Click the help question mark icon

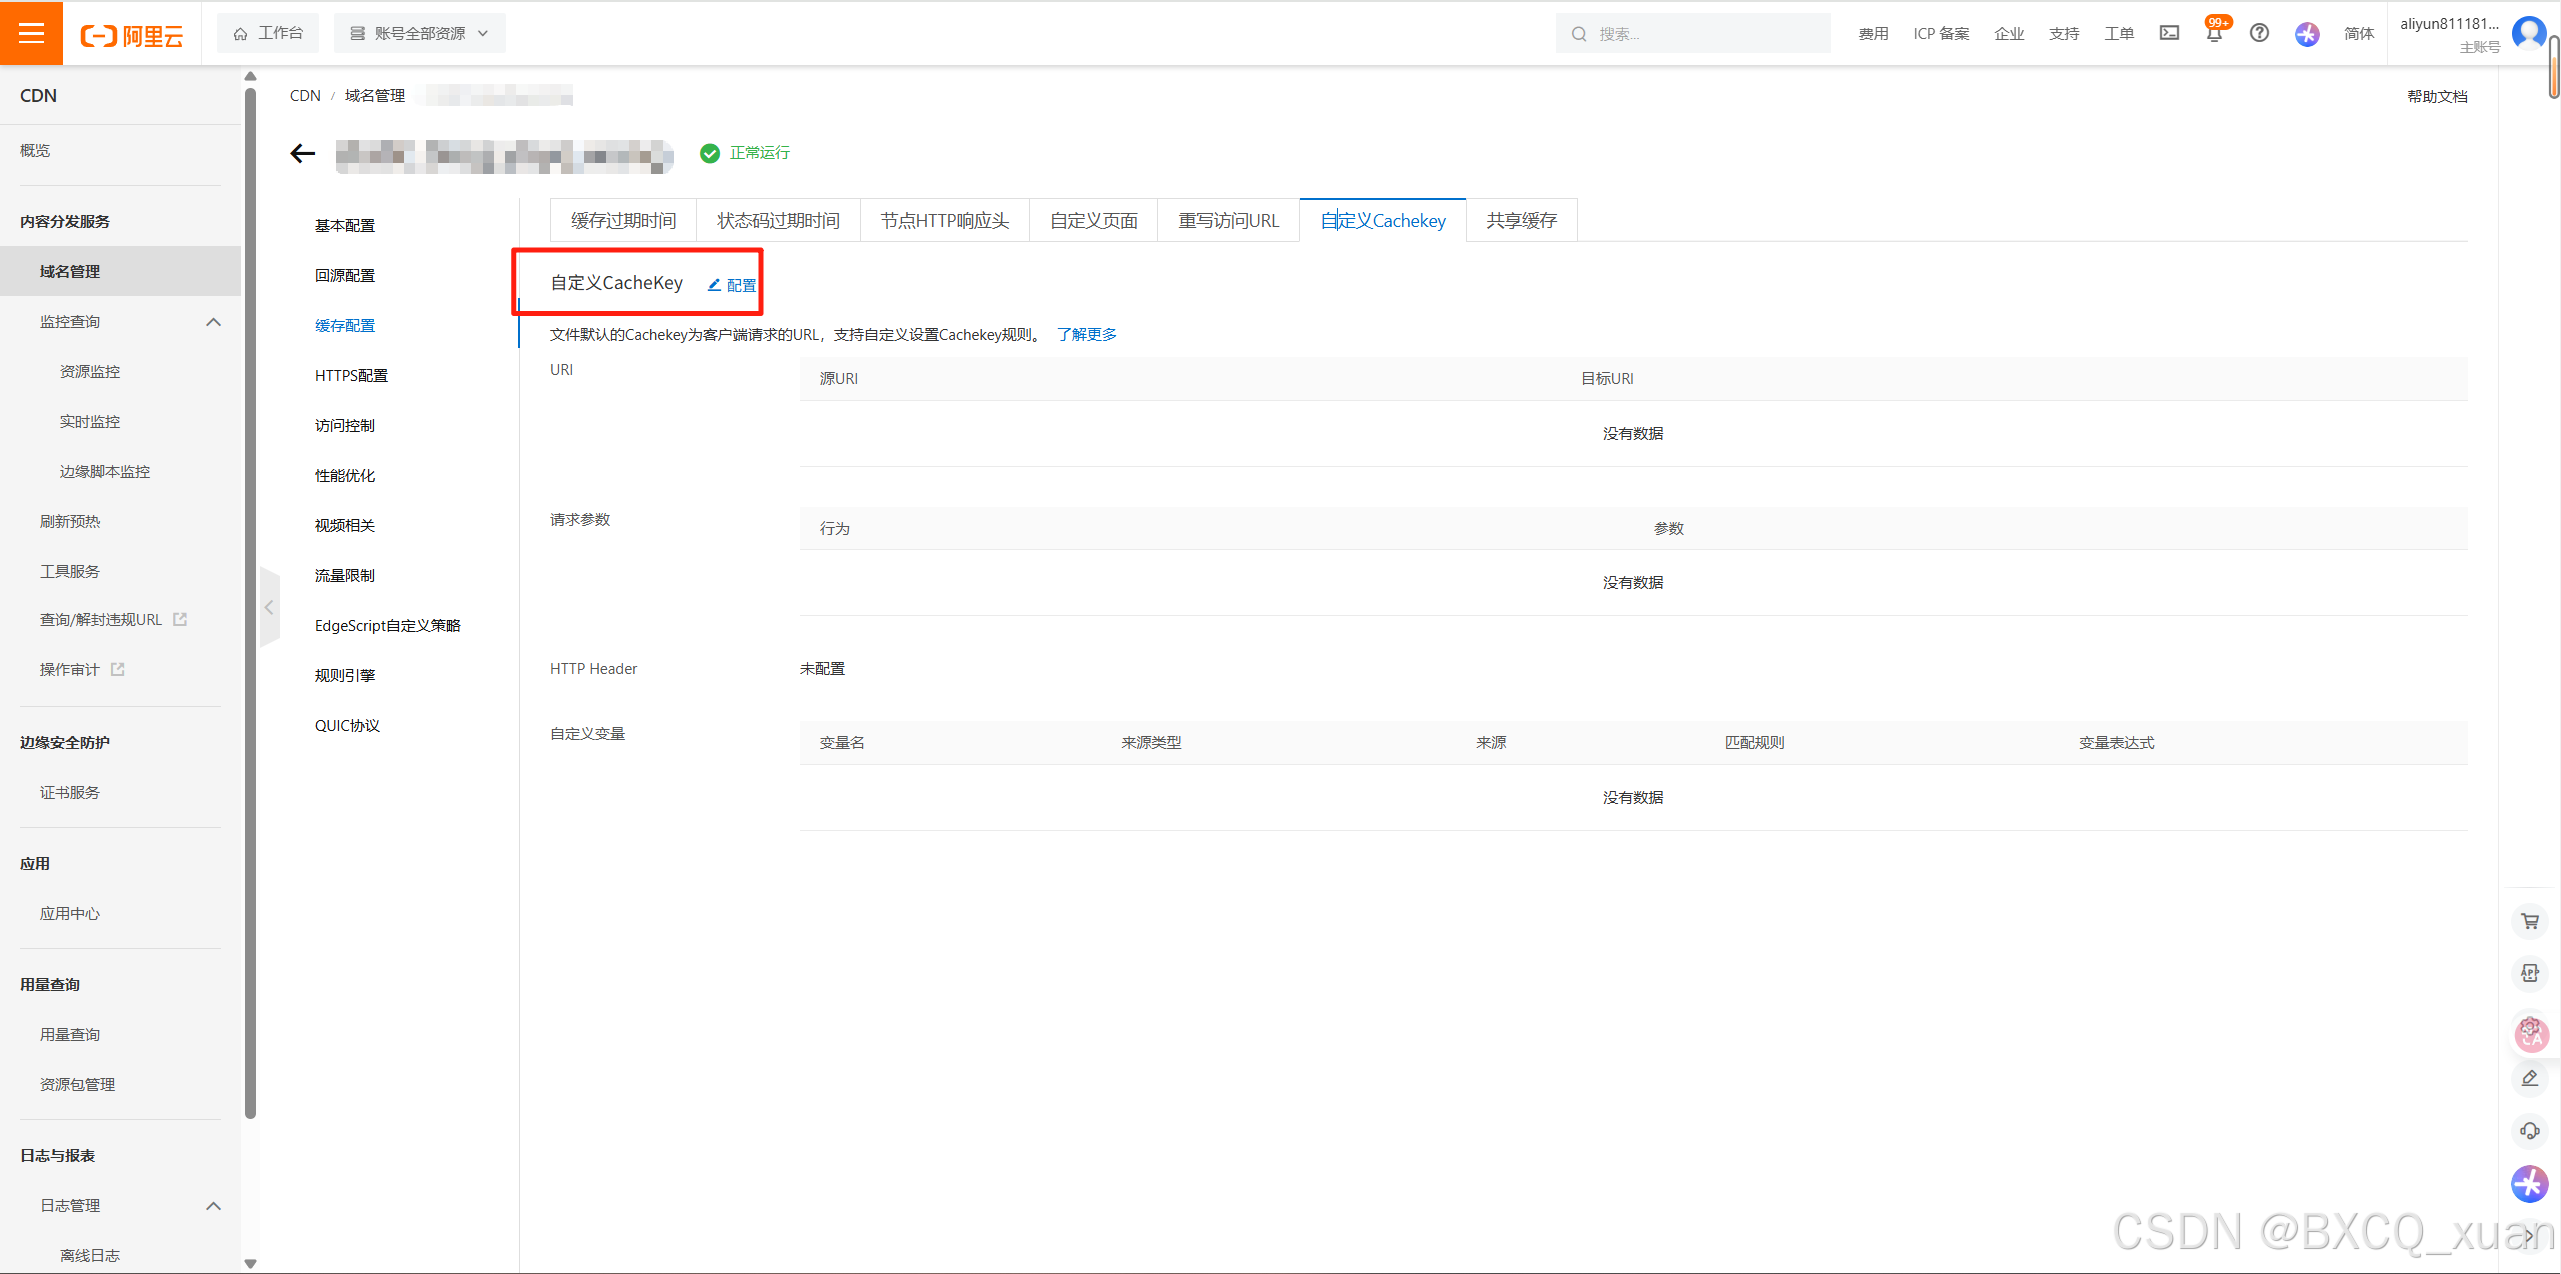pos(2259,33)
